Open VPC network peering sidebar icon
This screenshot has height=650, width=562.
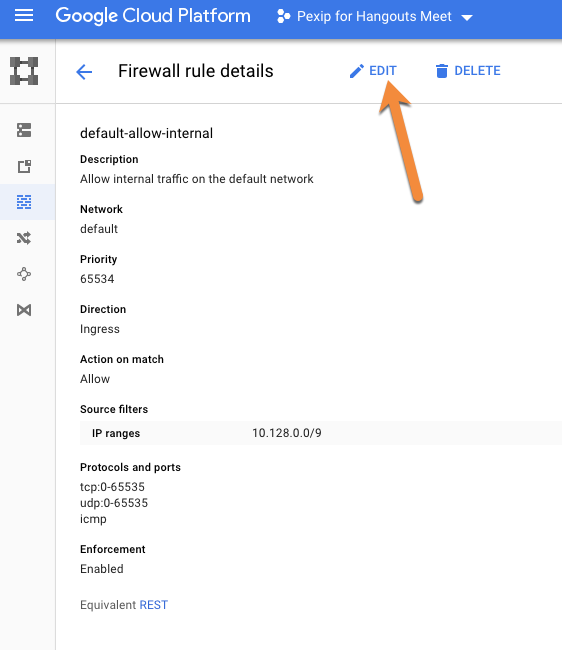point(24,274)
